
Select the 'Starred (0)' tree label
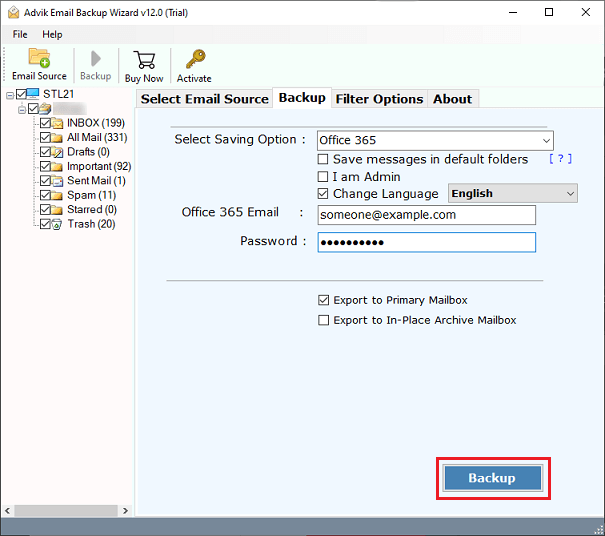(x=92, y=210)
